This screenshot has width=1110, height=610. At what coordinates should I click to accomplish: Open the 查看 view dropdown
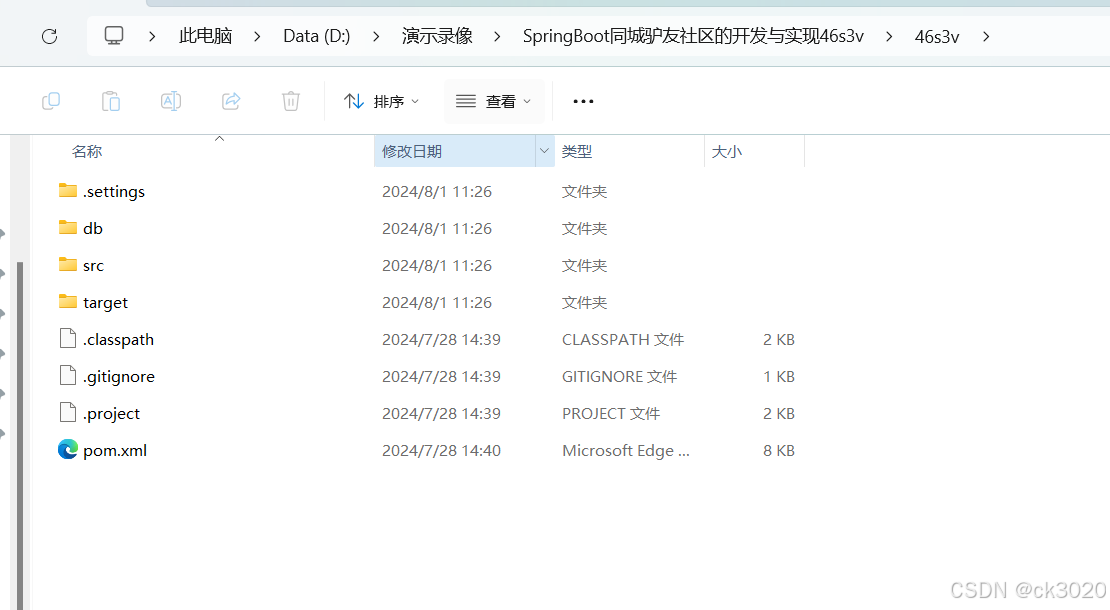(494, 101)
